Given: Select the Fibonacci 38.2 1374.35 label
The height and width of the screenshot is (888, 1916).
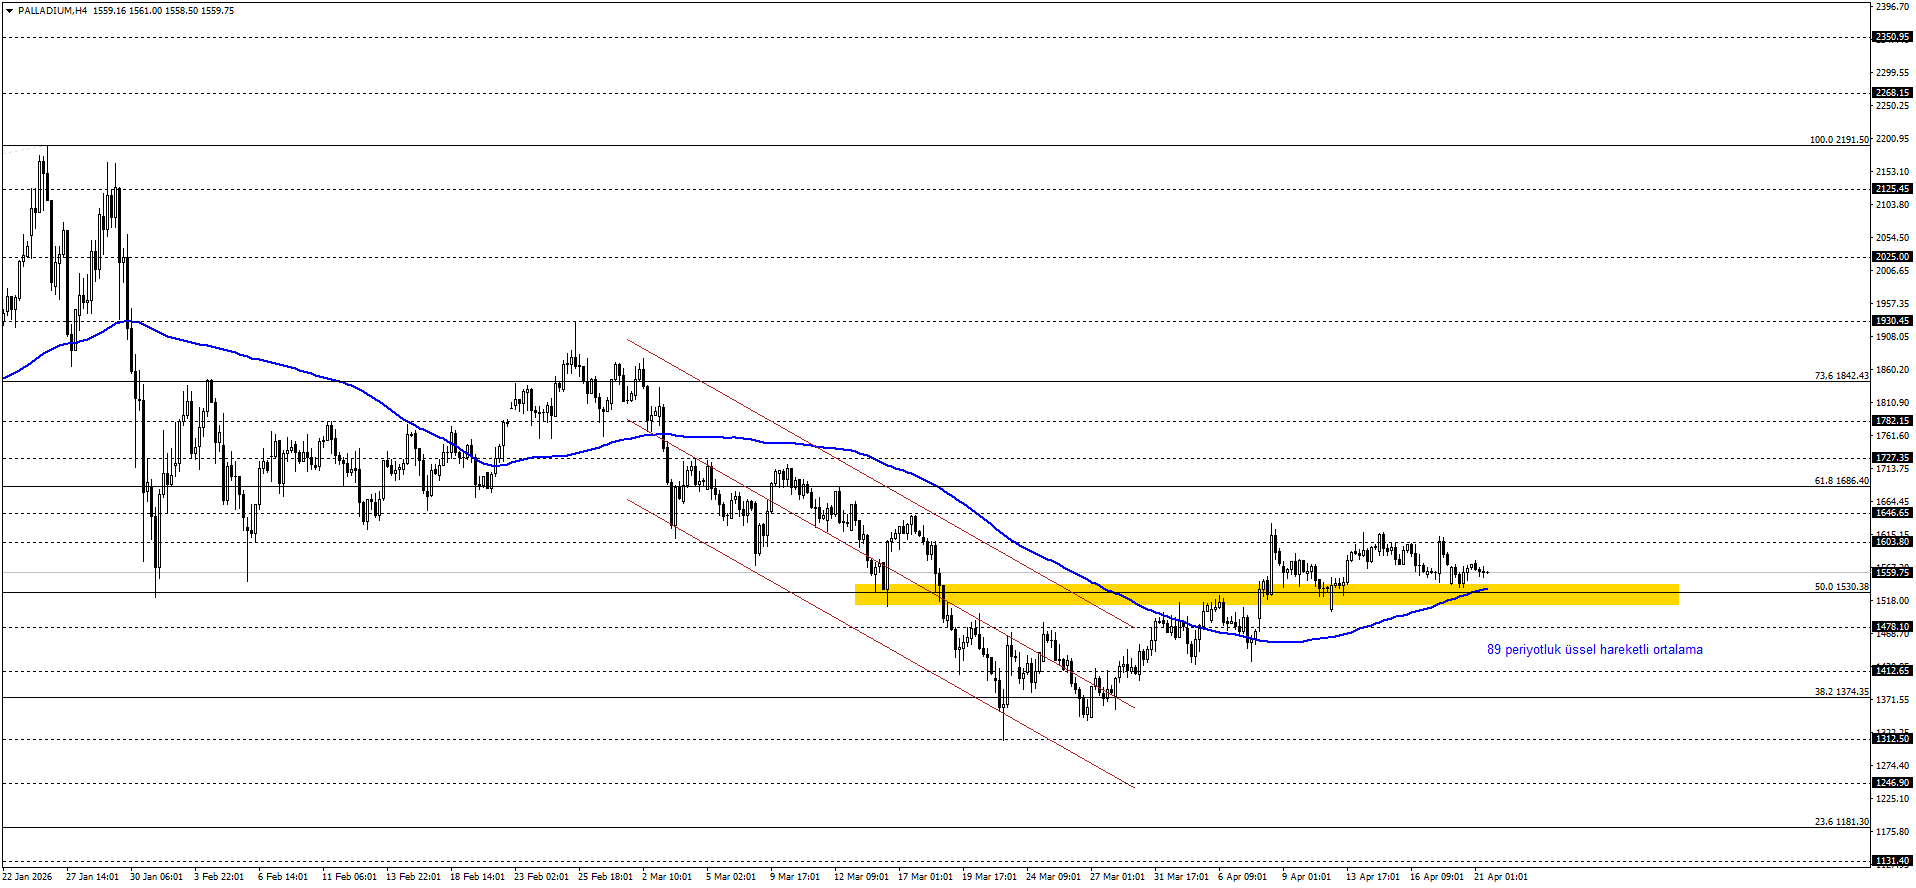Looking at the screenshot, I should coord(1841,692).
